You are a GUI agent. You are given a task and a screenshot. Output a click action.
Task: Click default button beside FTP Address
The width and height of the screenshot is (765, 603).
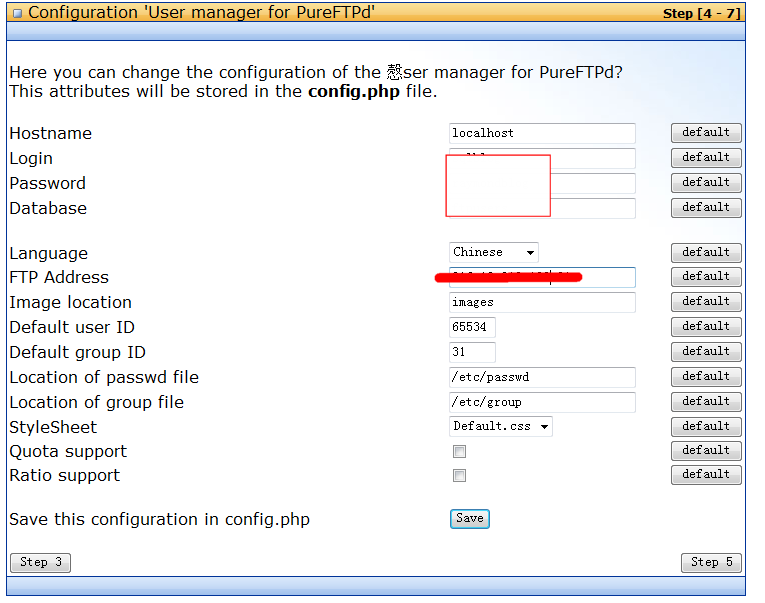(706, 277)
